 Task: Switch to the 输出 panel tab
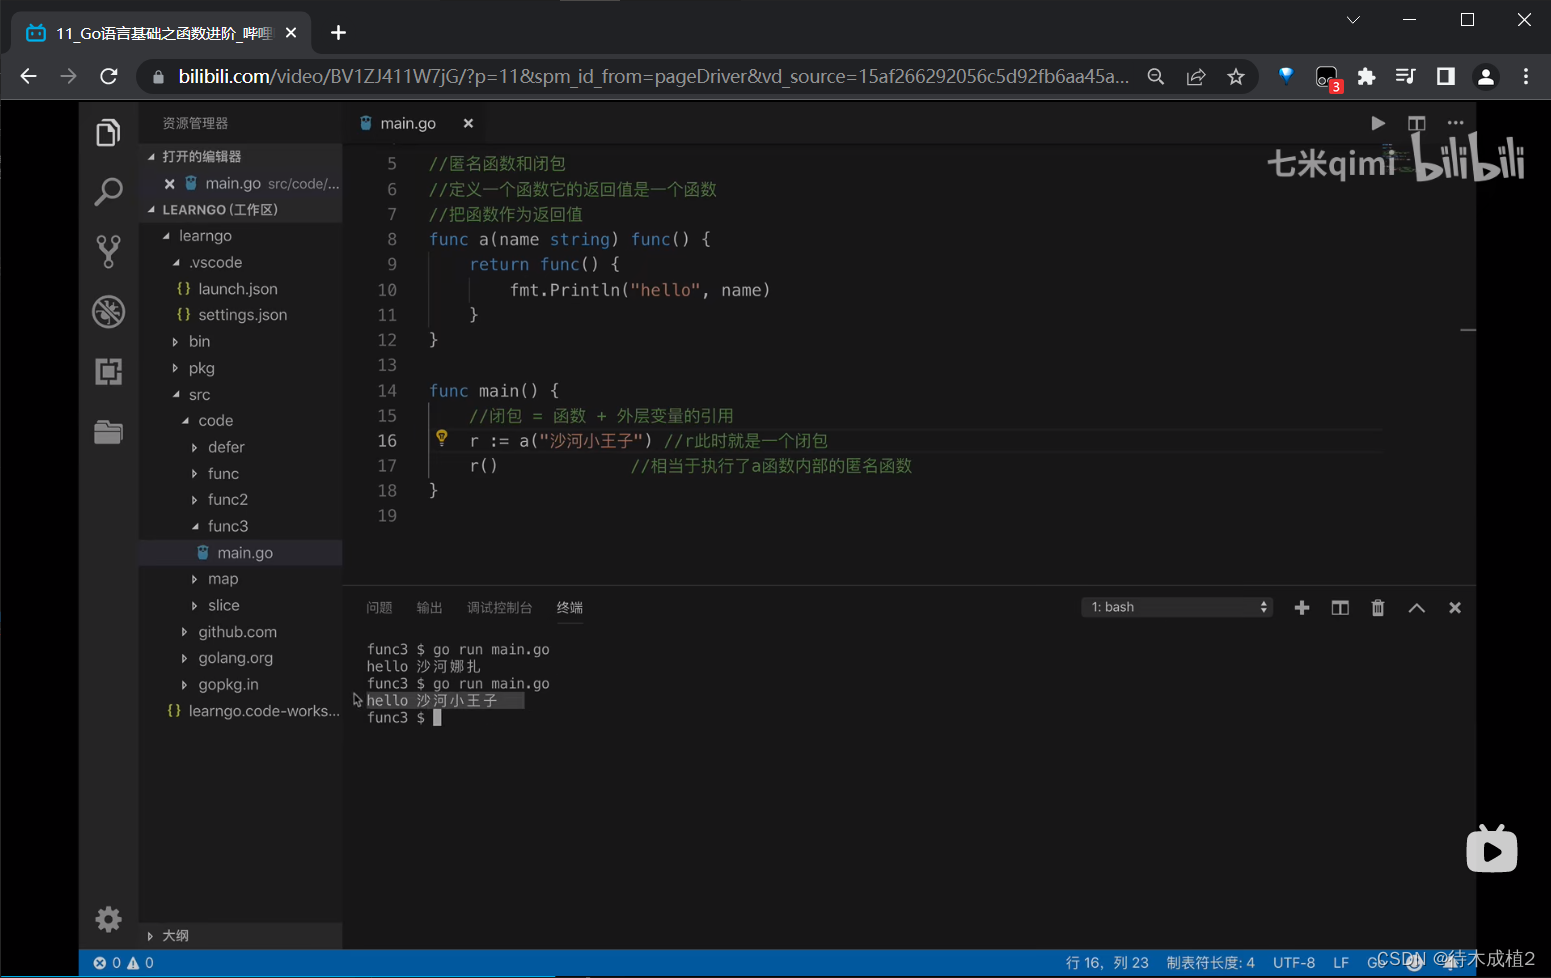[429, 608]
